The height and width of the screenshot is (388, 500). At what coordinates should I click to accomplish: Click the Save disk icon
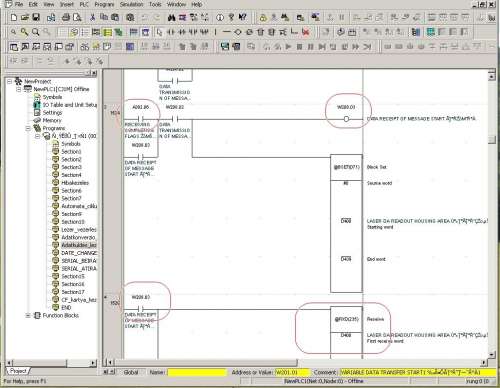36,17
